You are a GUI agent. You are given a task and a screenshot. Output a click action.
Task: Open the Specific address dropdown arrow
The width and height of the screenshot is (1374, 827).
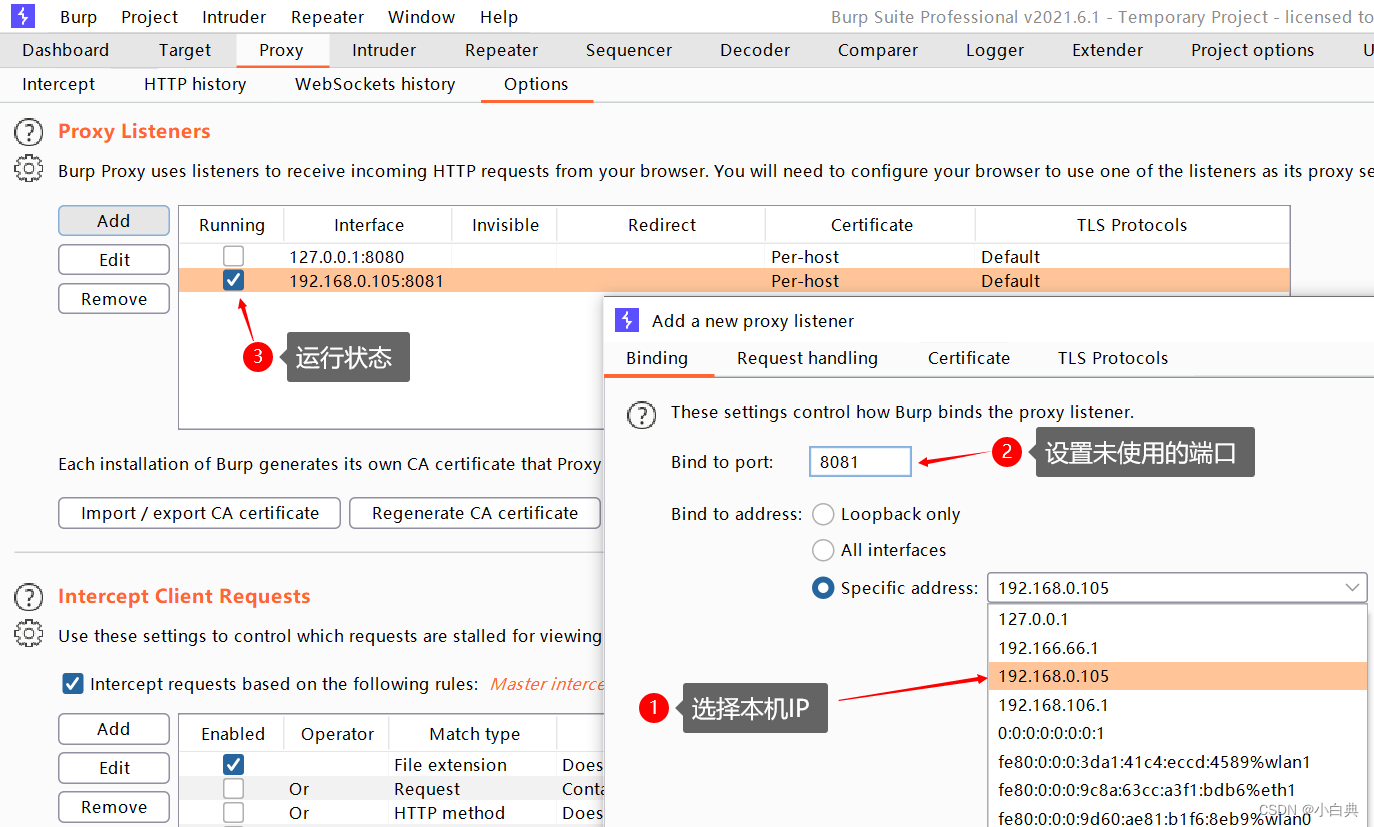pyautogui.click(x=1352, y=588)
